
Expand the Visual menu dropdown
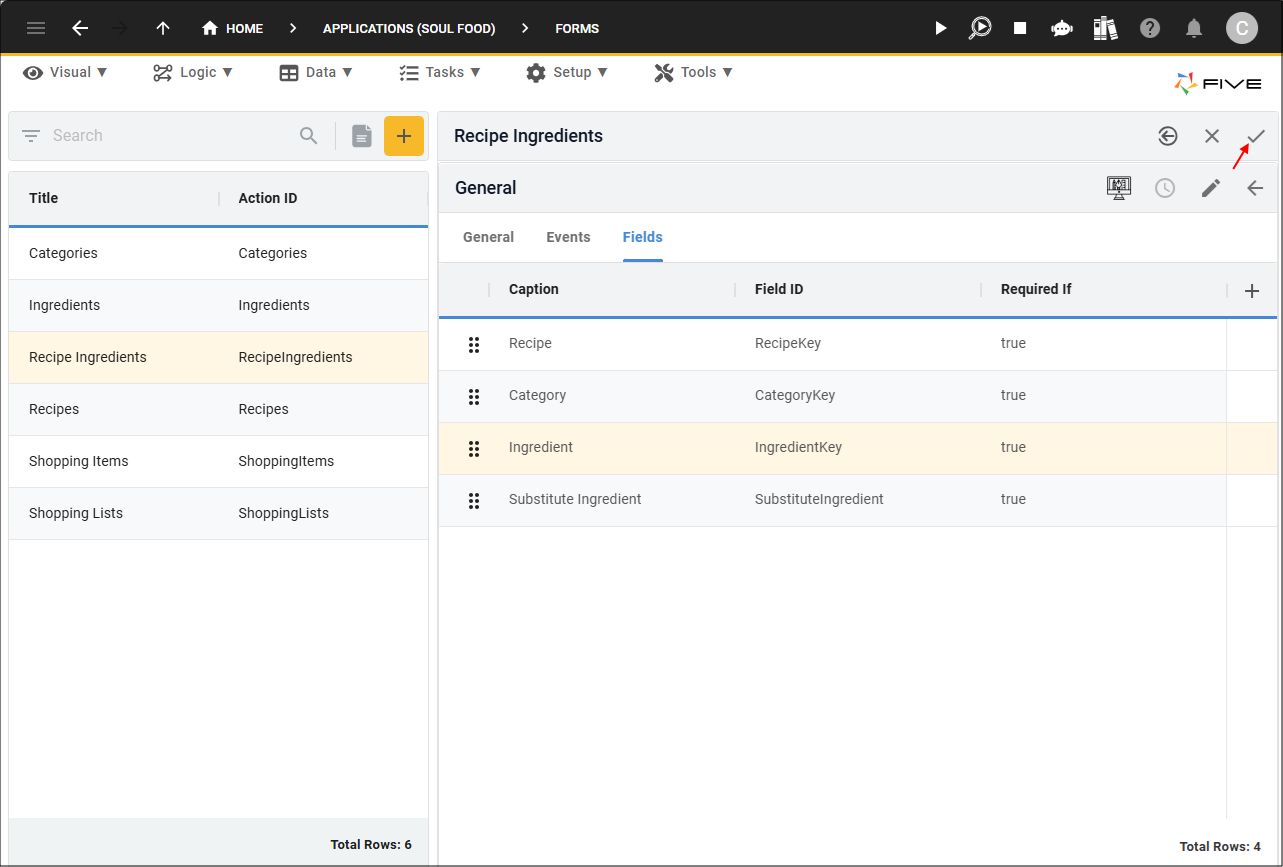66,72
